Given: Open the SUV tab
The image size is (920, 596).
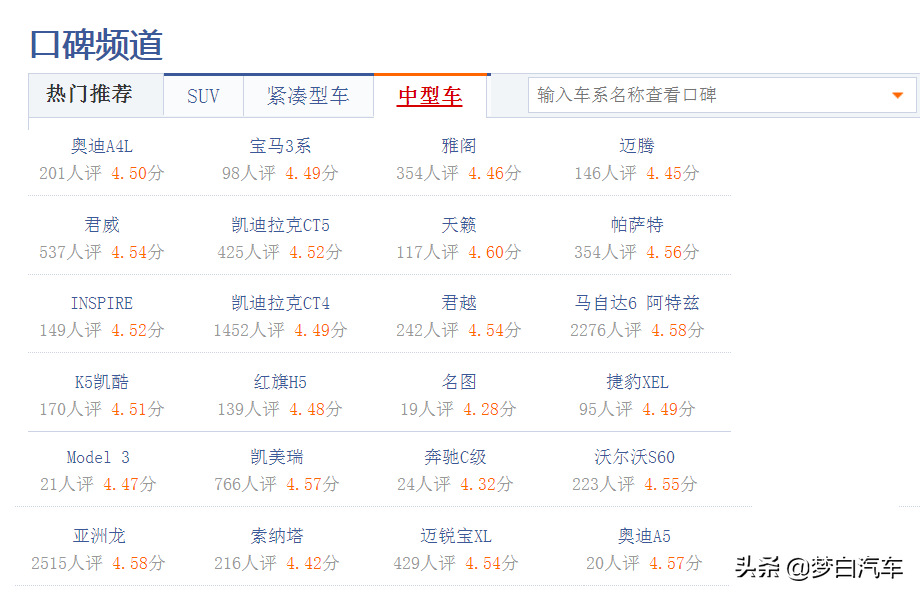Looking at the screenshot, I should (203, 96).
